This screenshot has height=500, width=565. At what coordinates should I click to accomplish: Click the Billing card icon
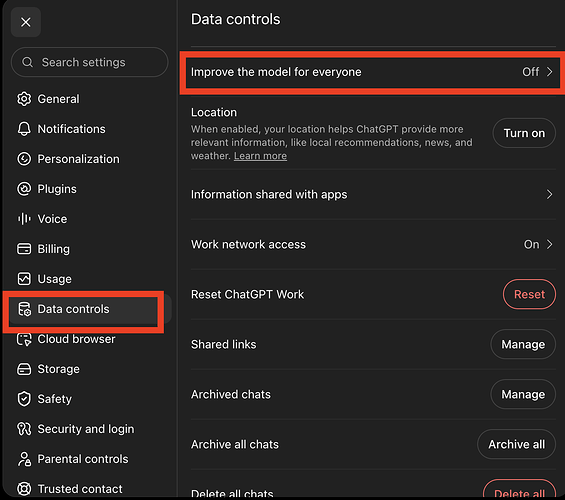click(24, 249)
